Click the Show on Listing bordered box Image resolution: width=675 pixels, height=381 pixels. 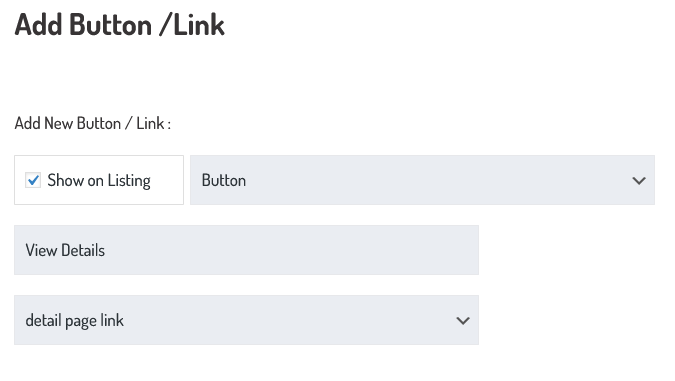(99, 180)
